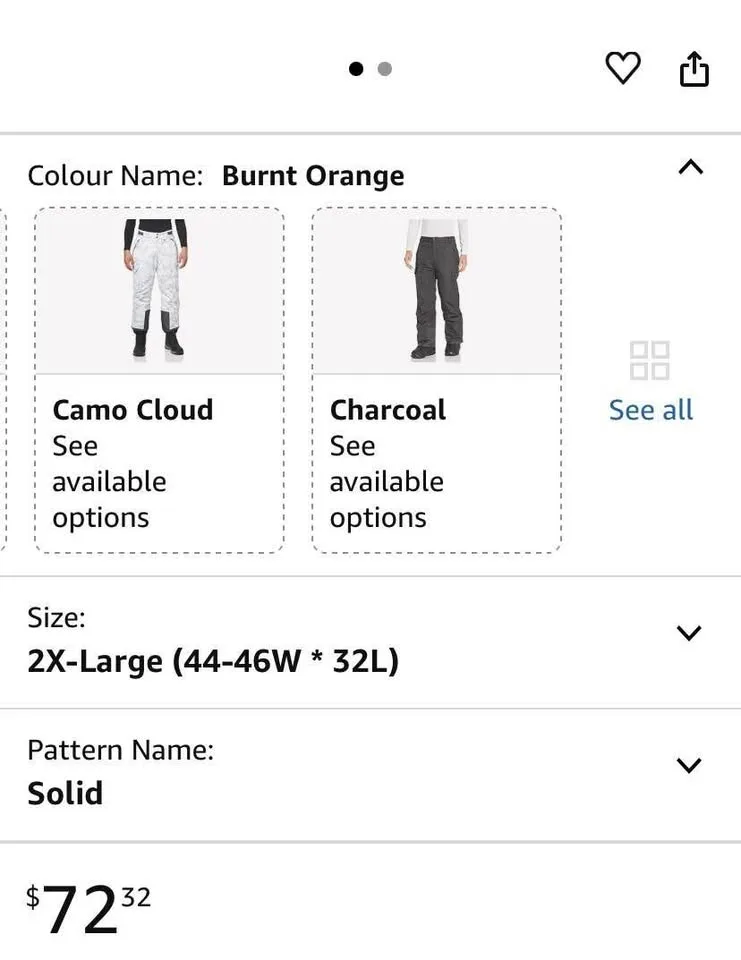Open the Size options for the pants
The width and height of the screenshot is (741, 960).
tap(688, 633)
